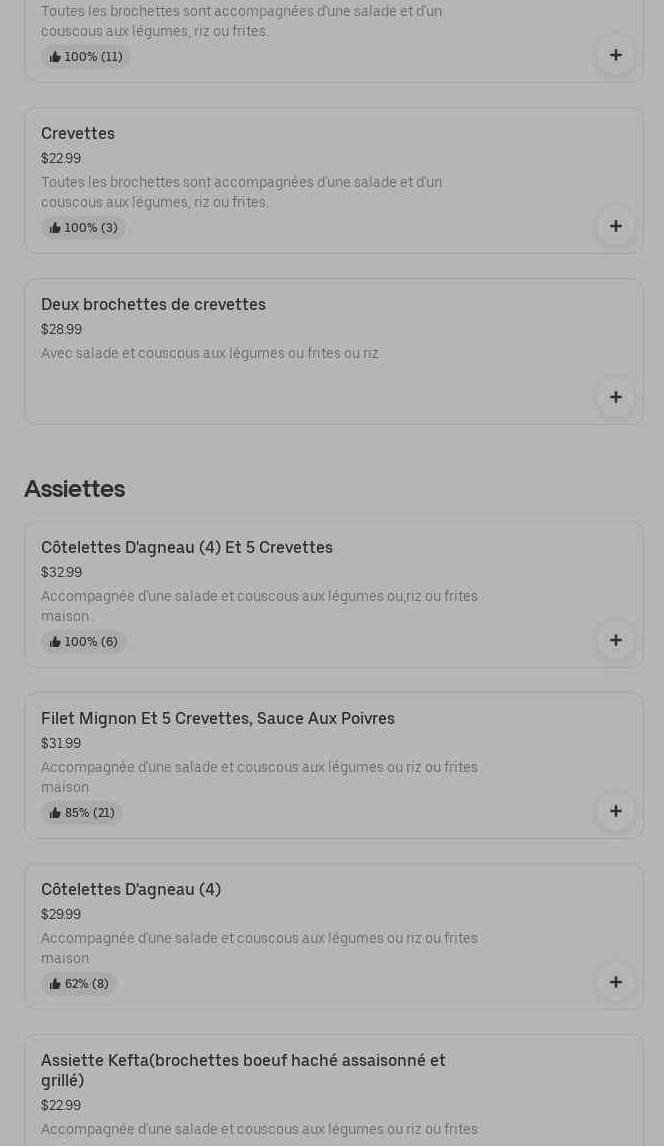
Task: Open Deux brochettes de crevettes details
Action: click(153, 304)
